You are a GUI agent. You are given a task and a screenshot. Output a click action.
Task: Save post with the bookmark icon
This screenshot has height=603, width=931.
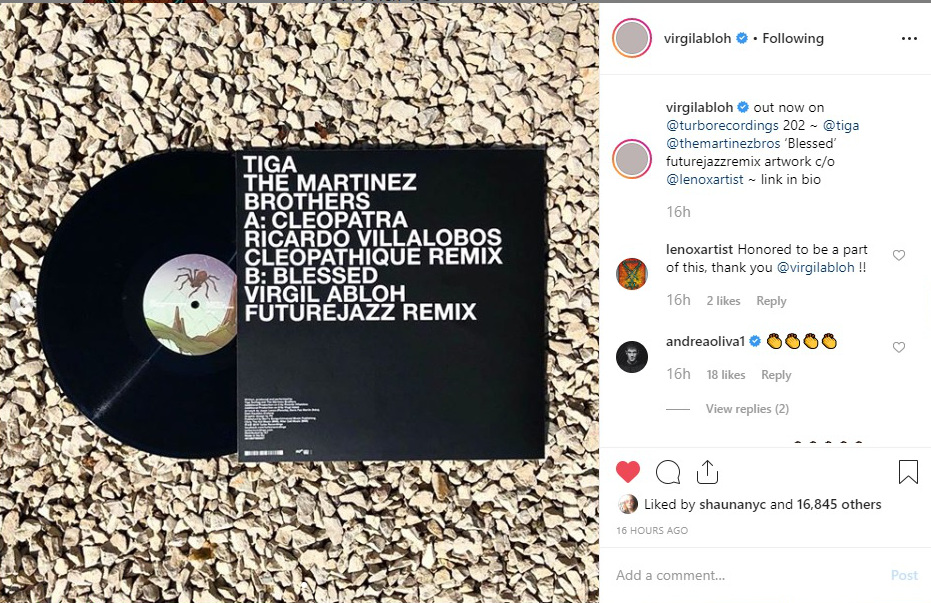point(908,472)
